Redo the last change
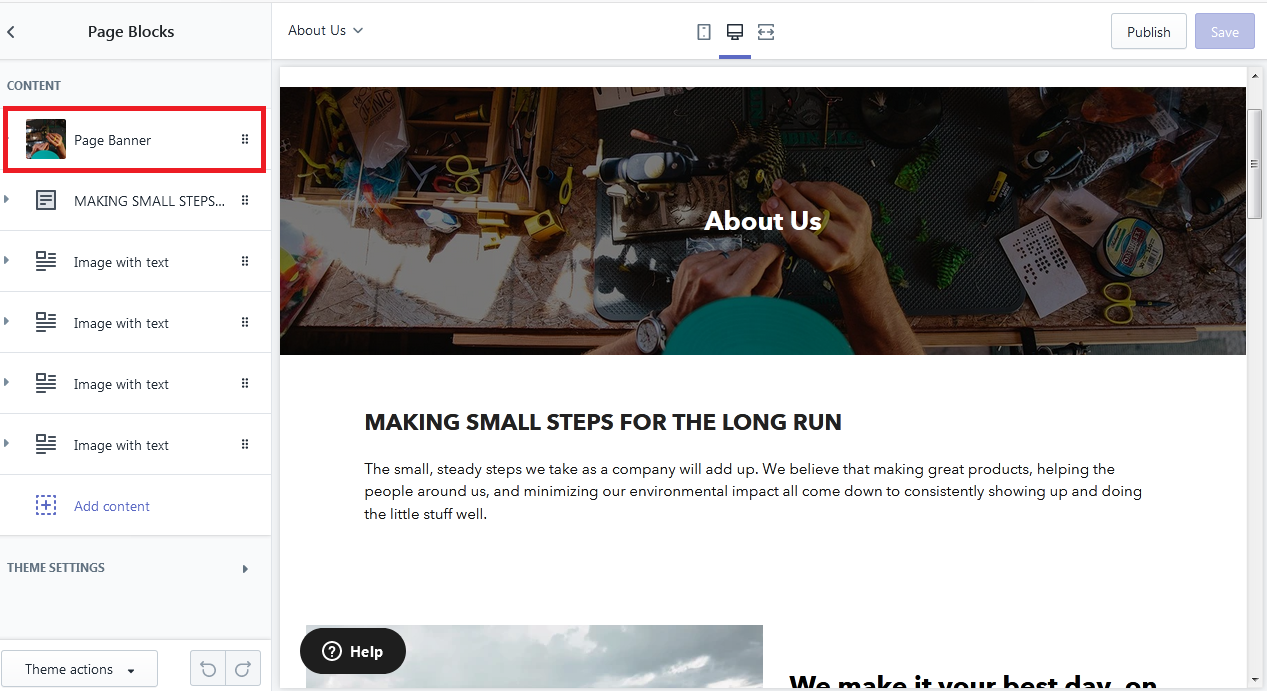This screenshot has width=1267, height=691. tap(243, 669)
